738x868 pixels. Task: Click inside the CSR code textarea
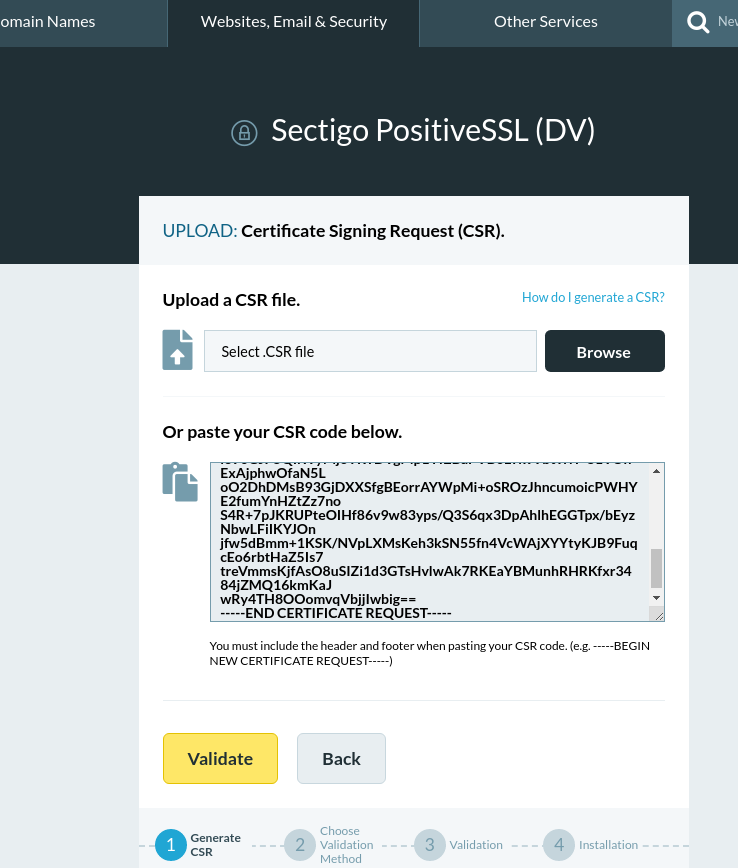tap(430, 541)
